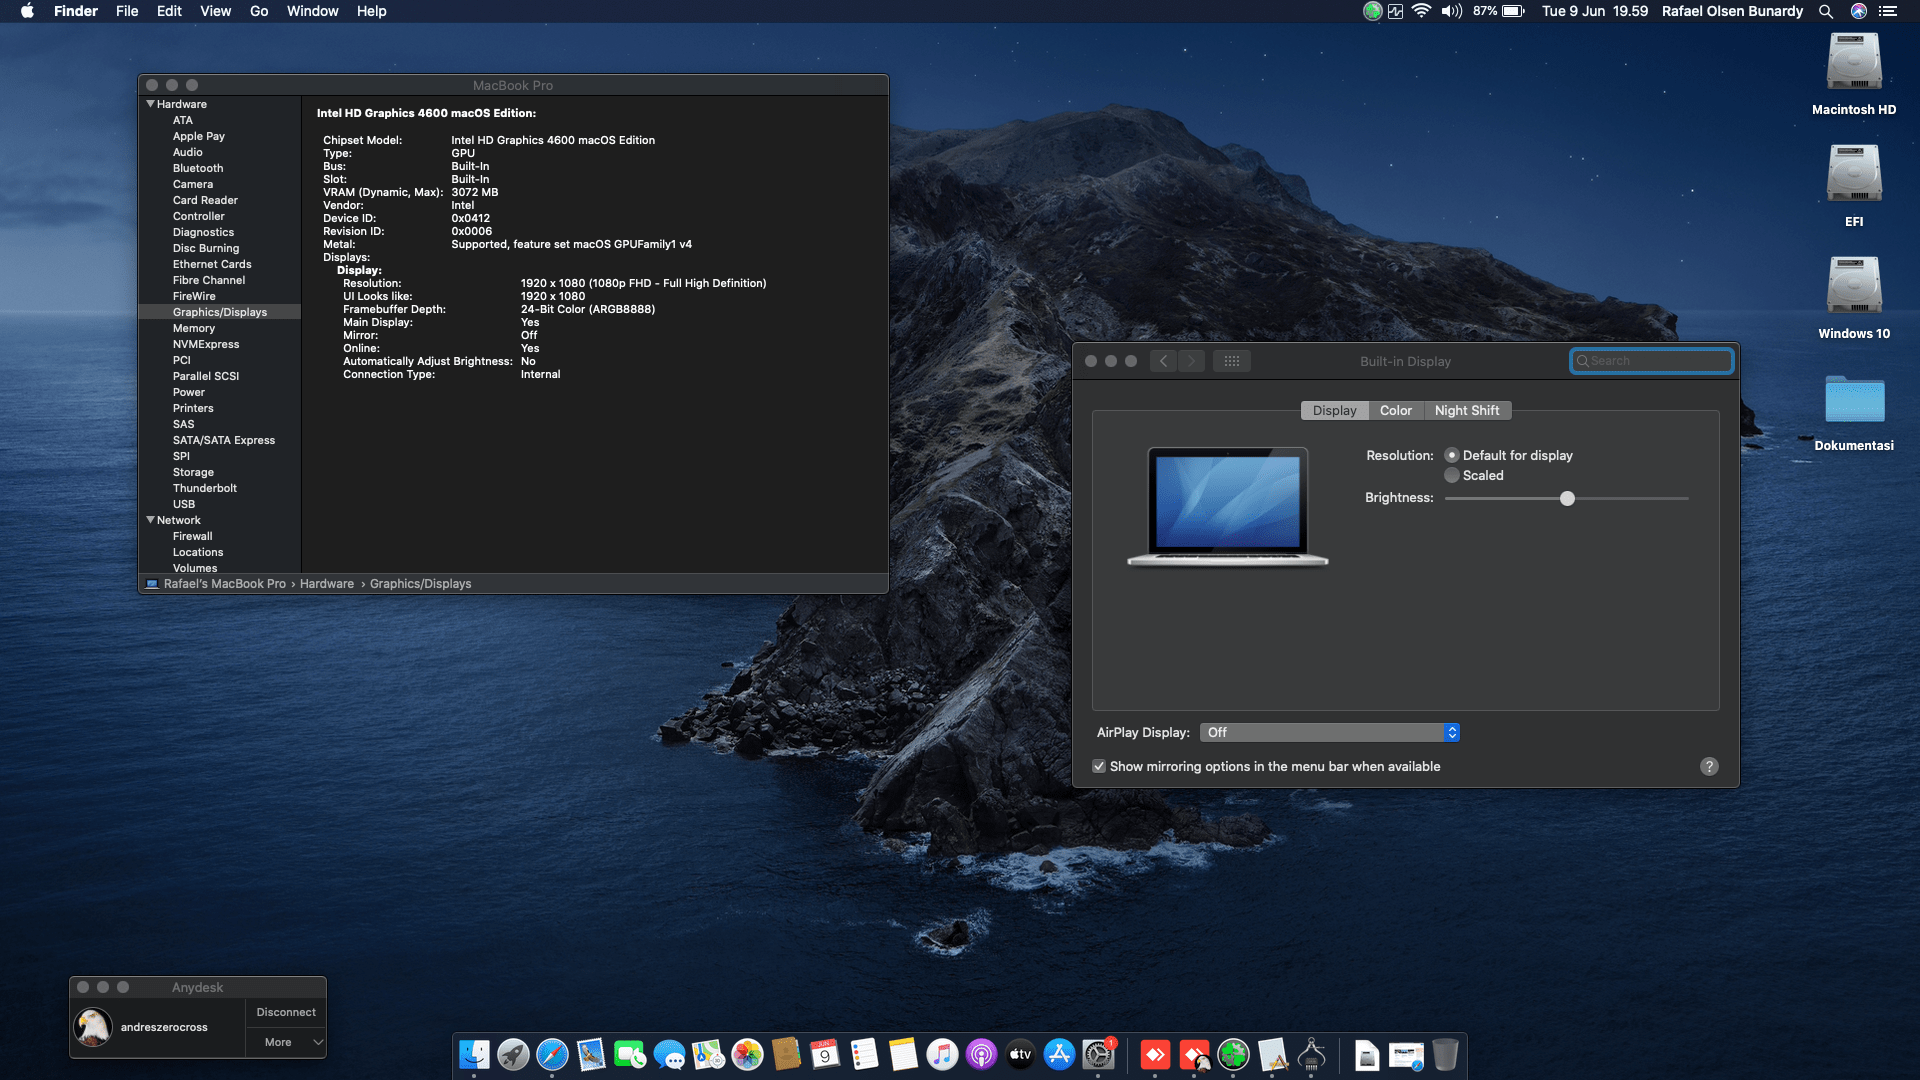This screenshot has width=1920, height=1080.
Task: Open the Trash in the dock
Action: (1445, 1054)
